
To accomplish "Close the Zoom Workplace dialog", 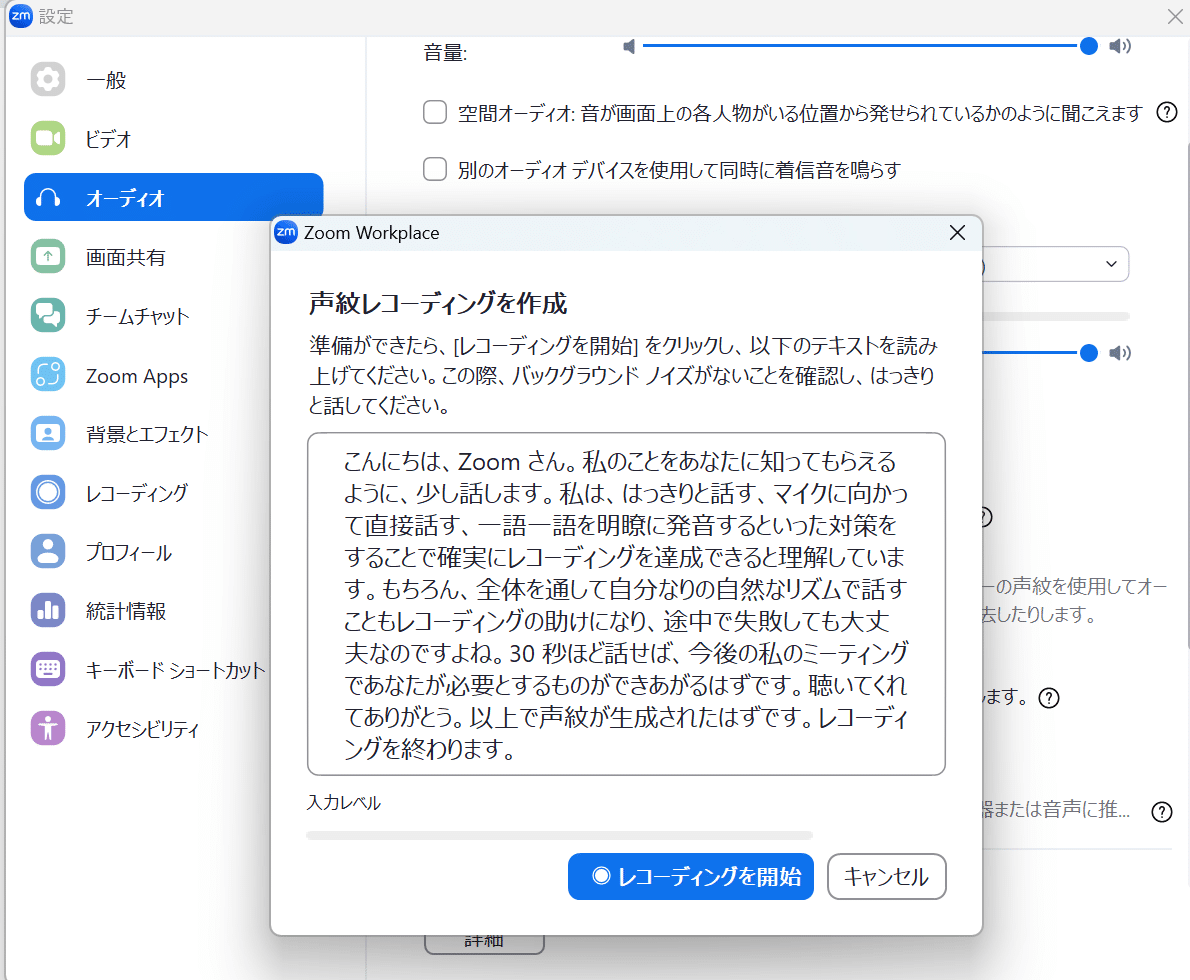I will (957, 232).
